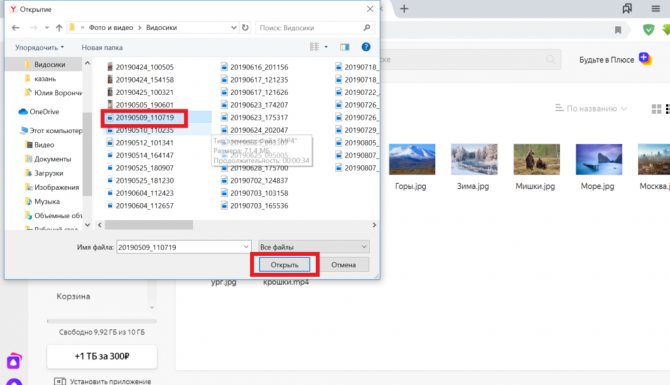Screen dimensions: 670x385
Task: Open the view options dropdown arrow
Action: (326, 47)
